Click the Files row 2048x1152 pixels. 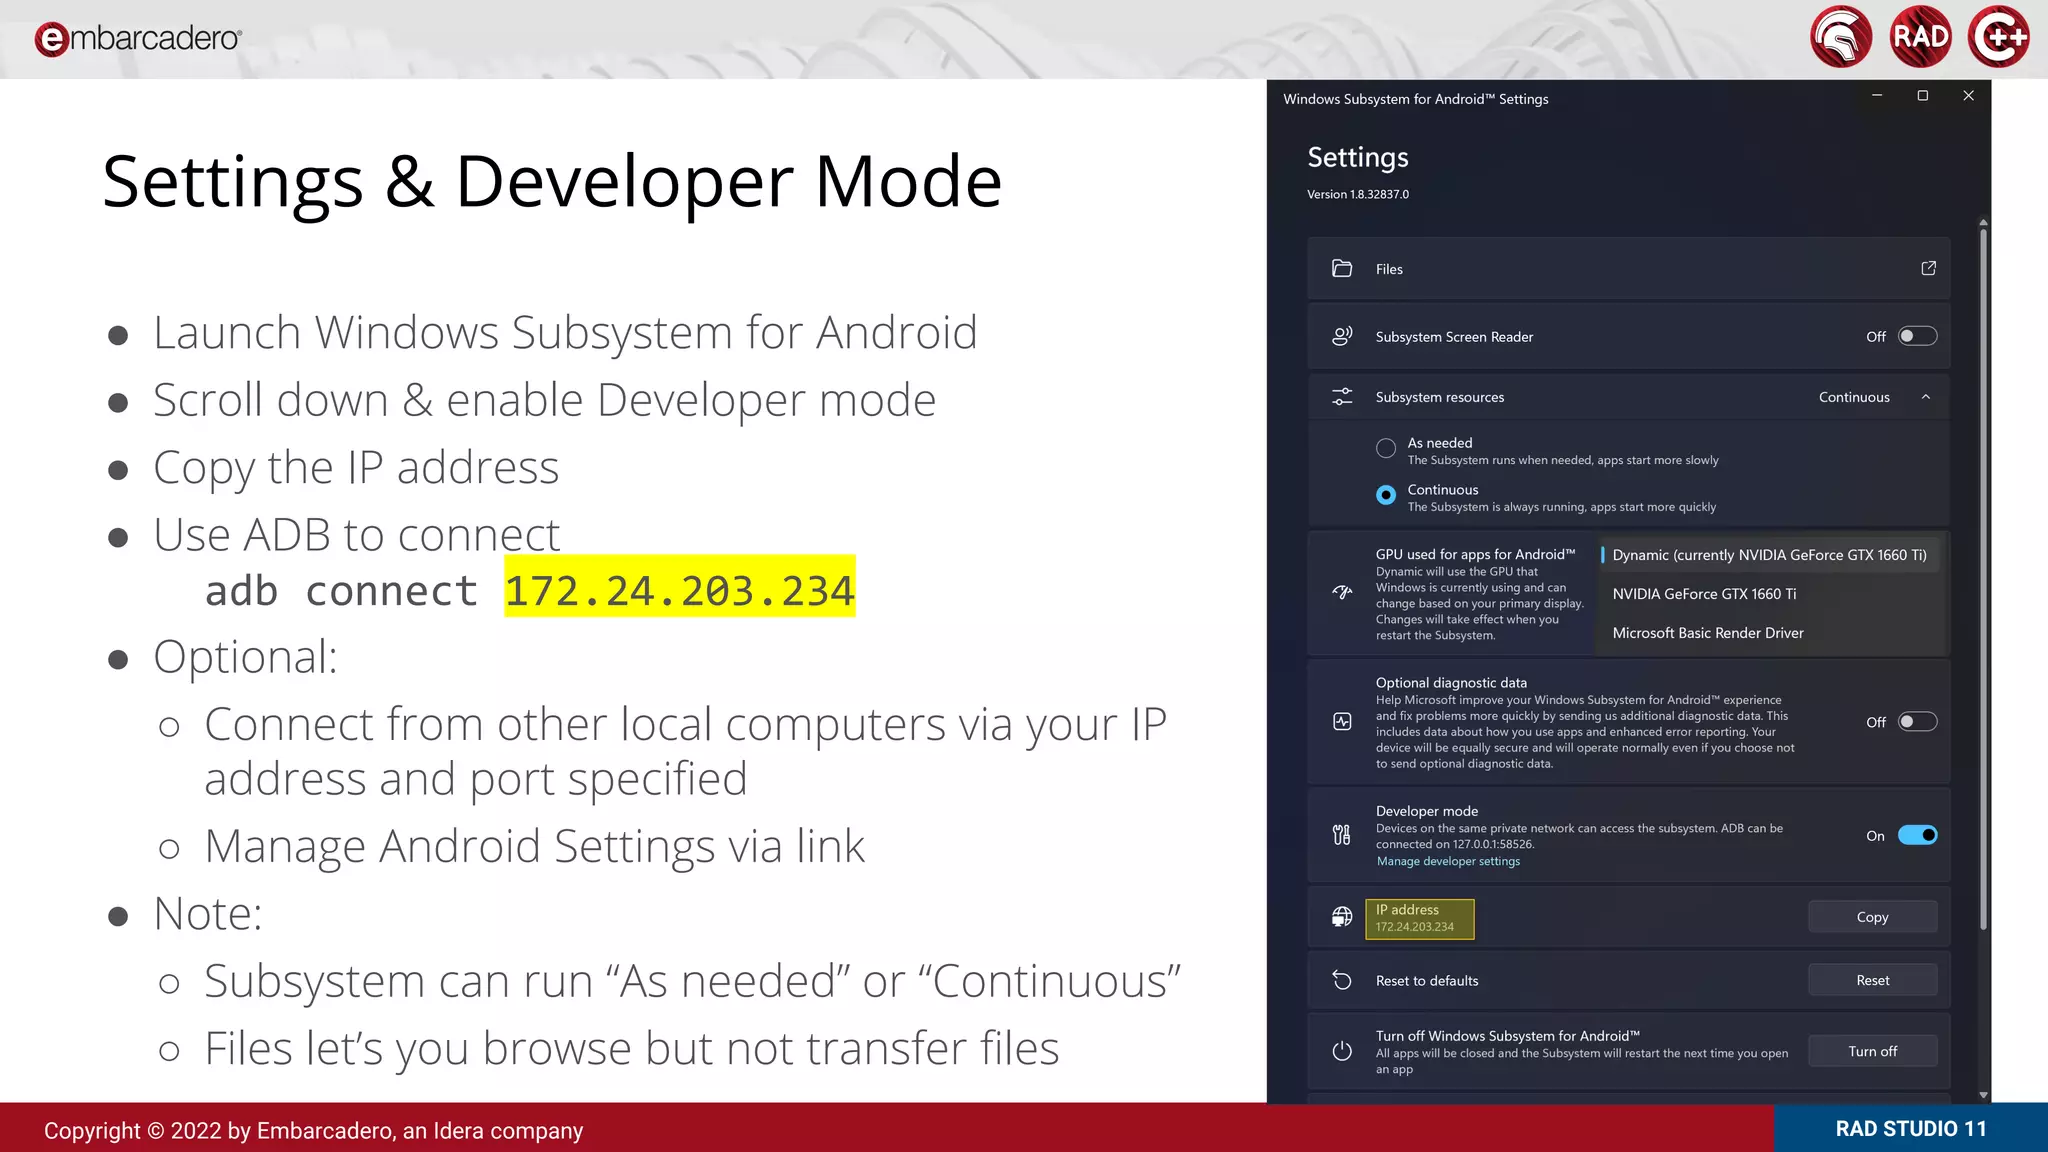[x=1628, y=269]
